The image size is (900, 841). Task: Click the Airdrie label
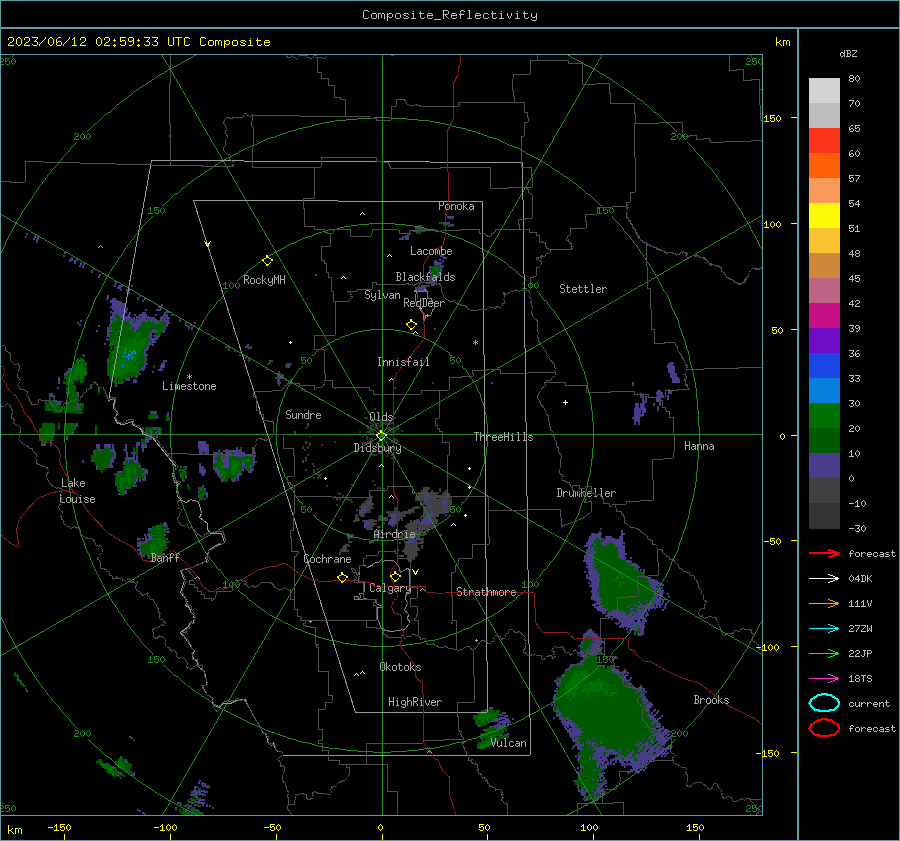[x=394, y=534]
